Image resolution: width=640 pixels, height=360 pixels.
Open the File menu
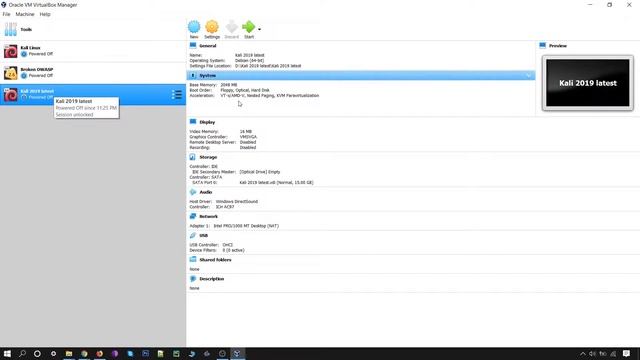coord(7,14)
